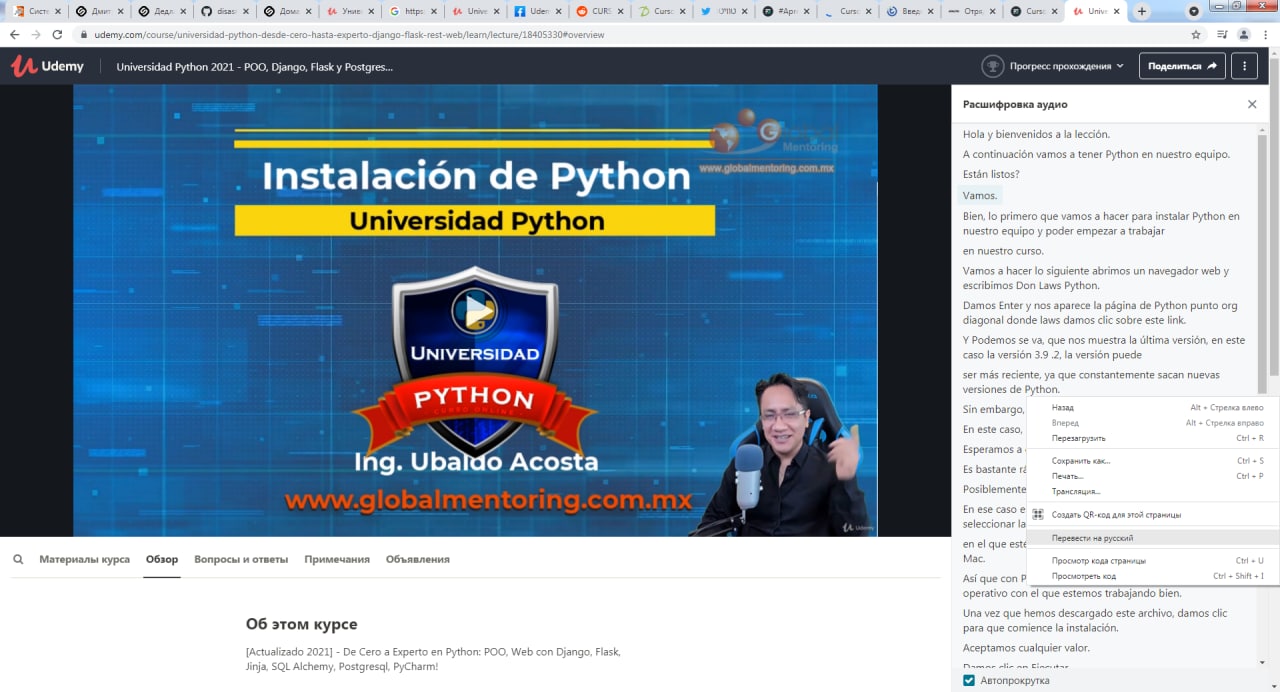Close the audio transcript panel
This screenshot has height=692, width=1280.
[x=1252, y=104]
